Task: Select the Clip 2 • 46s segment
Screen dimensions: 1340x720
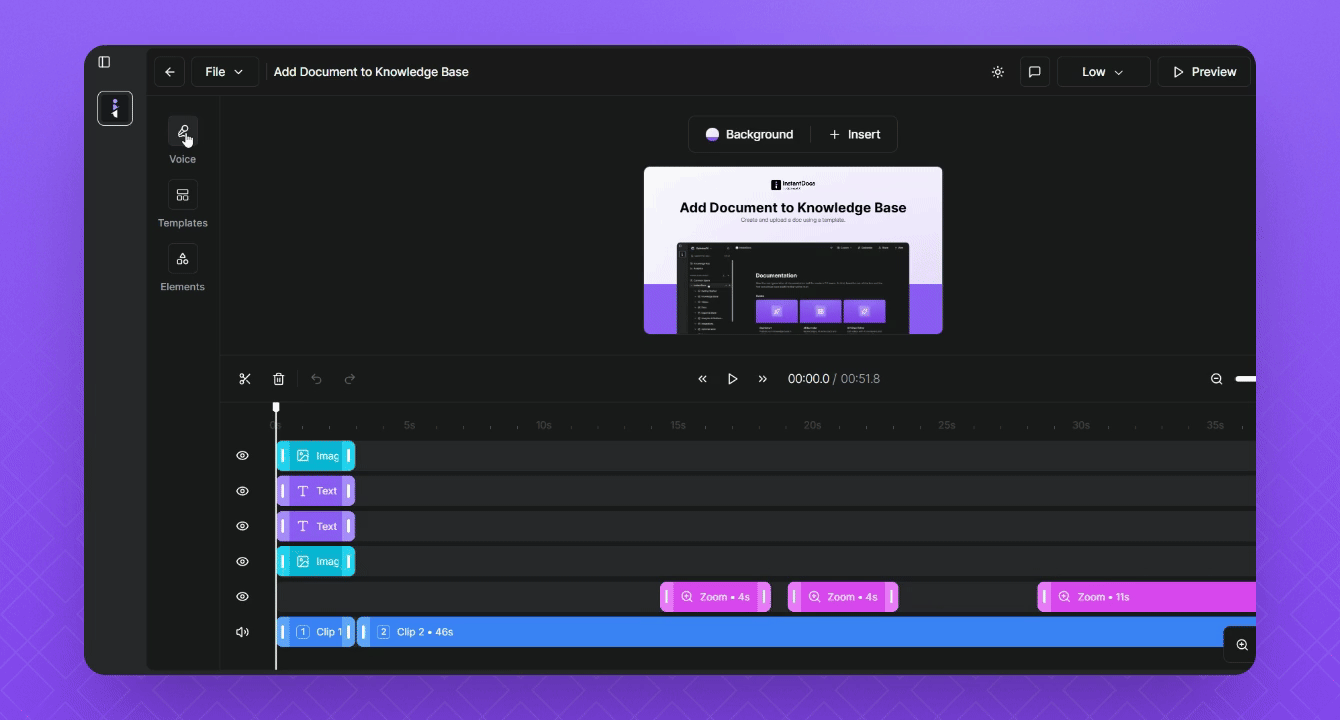Action: 806,632
